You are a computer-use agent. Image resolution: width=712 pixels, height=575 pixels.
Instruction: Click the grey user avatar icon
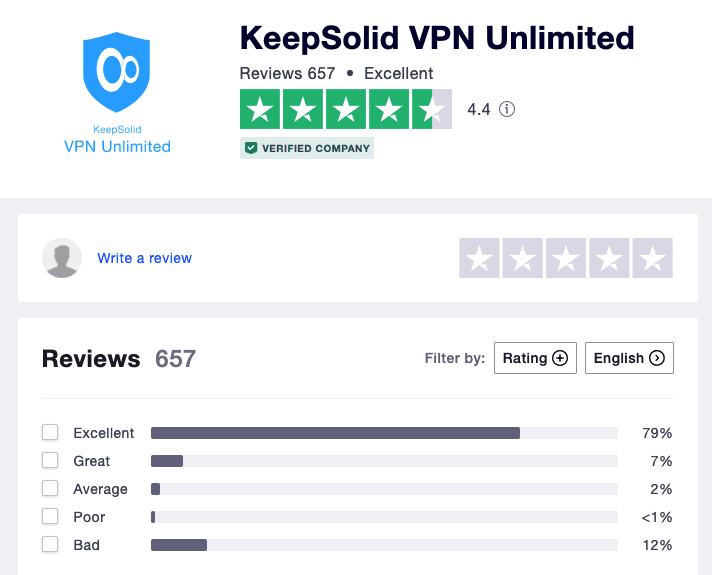62,258
